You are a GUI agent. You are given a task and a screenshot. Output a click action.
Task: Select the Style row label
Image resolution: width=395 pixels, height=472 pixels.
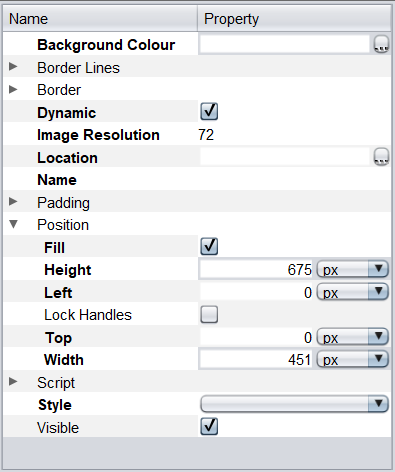[55, 405]
